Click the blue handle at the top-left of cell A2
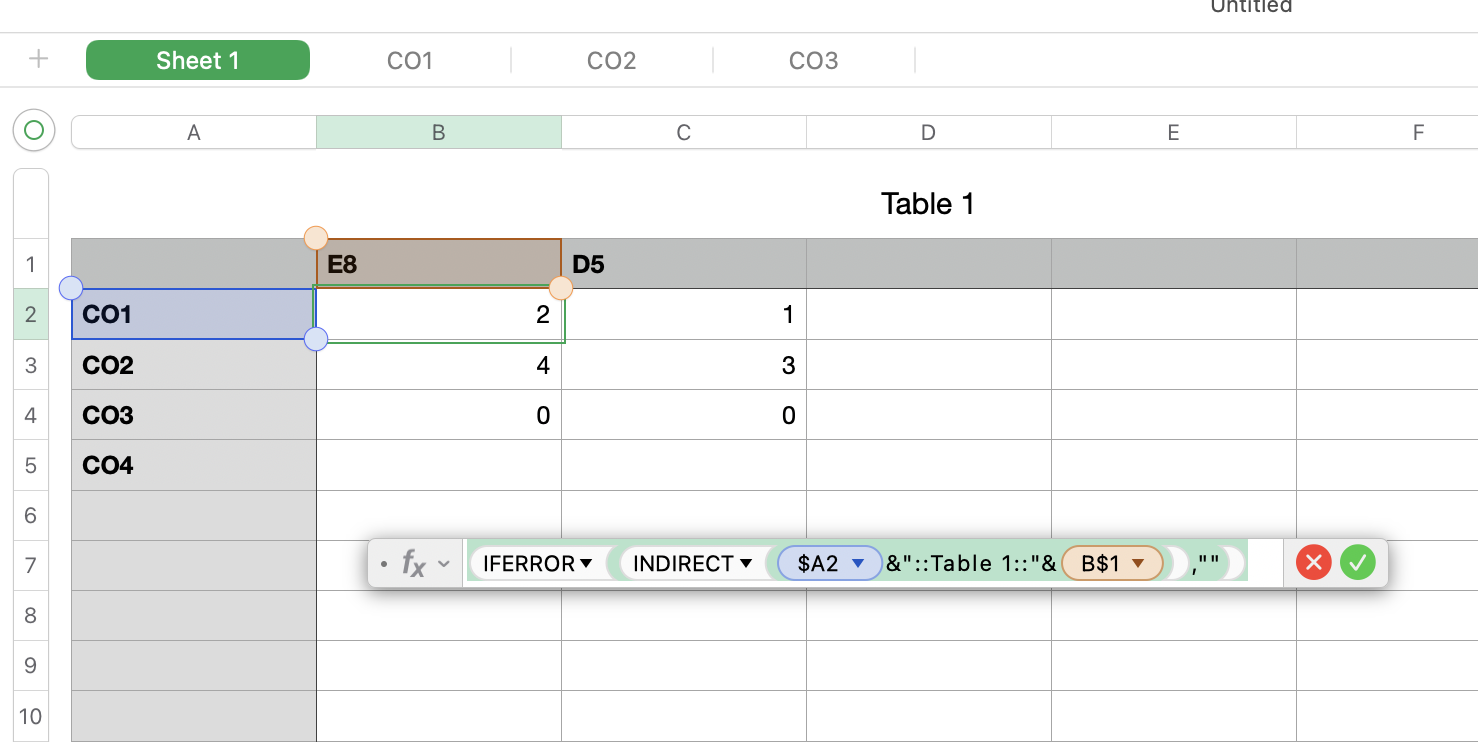The width and height of the screenshot is (1478, 742). click(71, 289)
